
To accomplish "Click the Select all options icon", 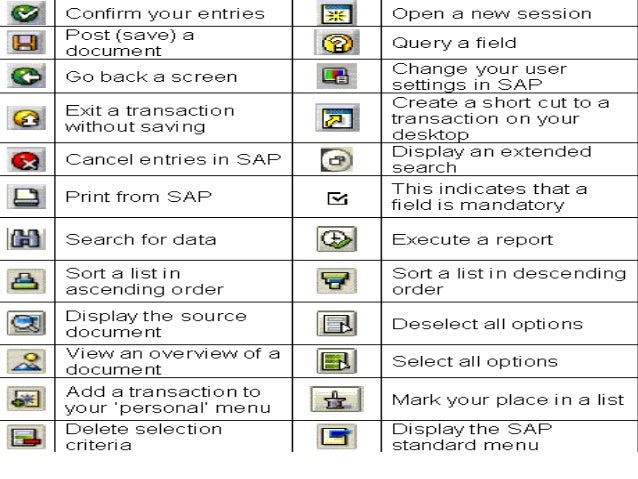I will click(x=336, y=361).
